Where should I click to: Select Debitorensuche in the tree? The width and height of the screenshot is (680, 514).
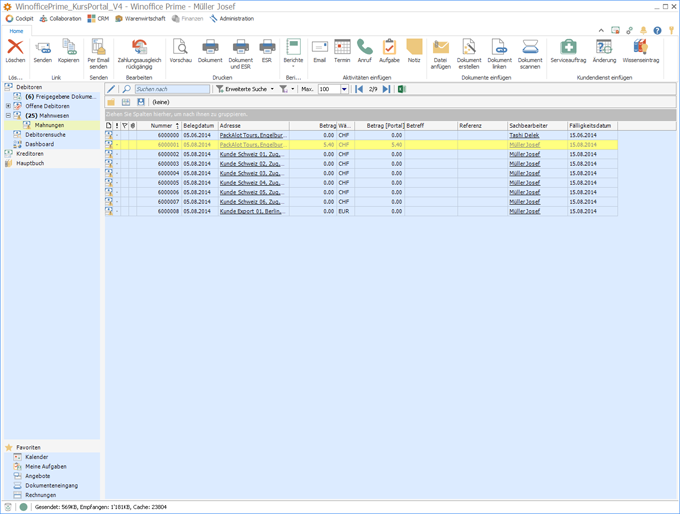coord(45,134)
